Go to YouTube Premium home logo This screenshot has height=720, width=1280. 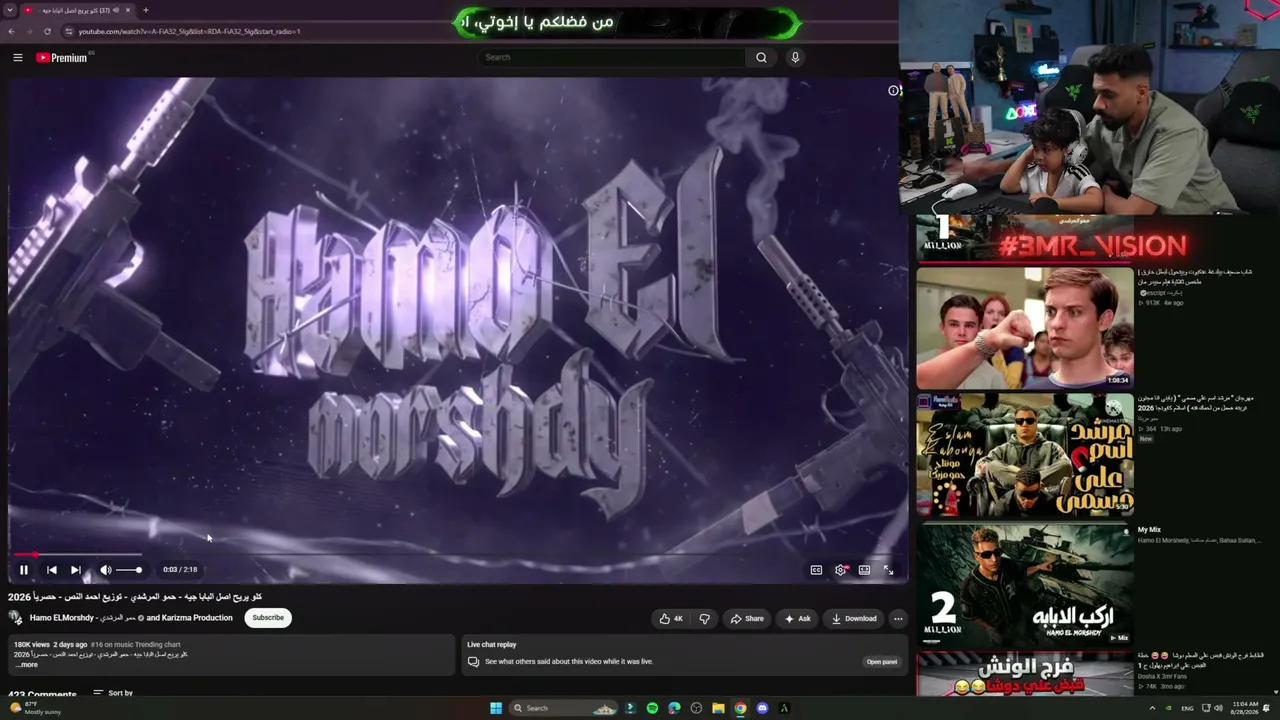(x=62, y=57)
